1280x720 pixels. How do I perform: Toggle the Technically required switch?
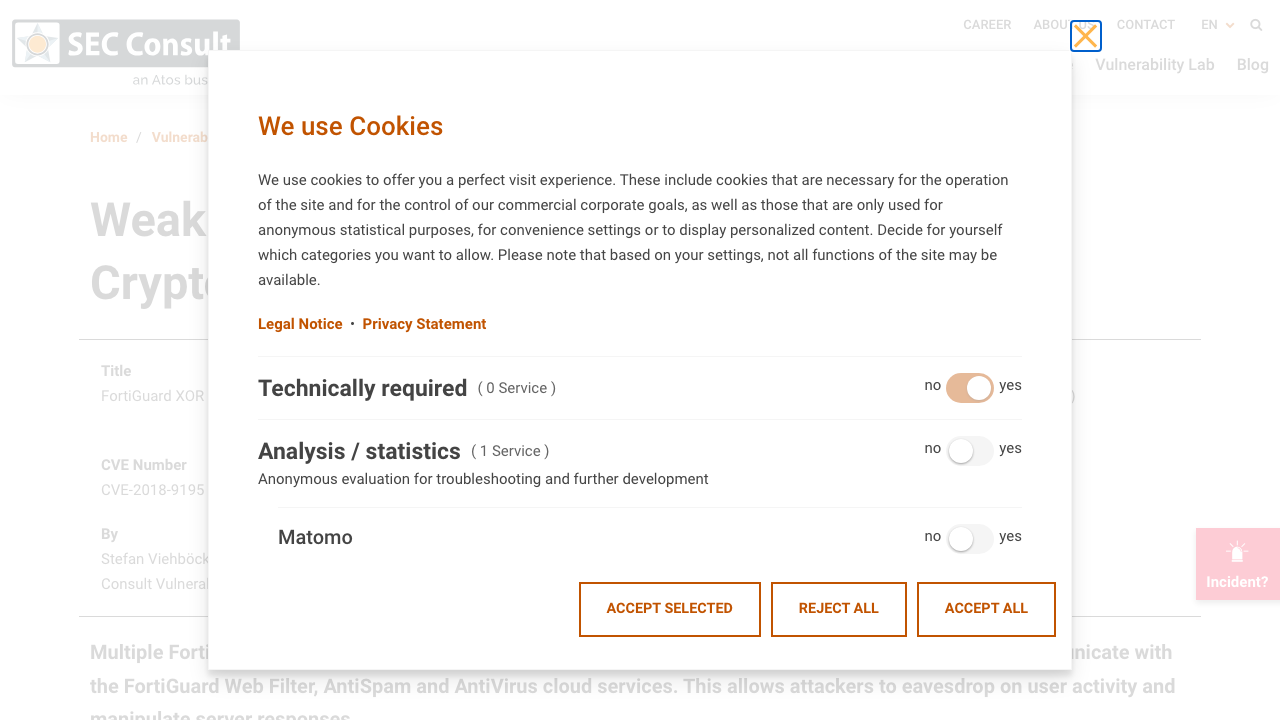[970, 388]
